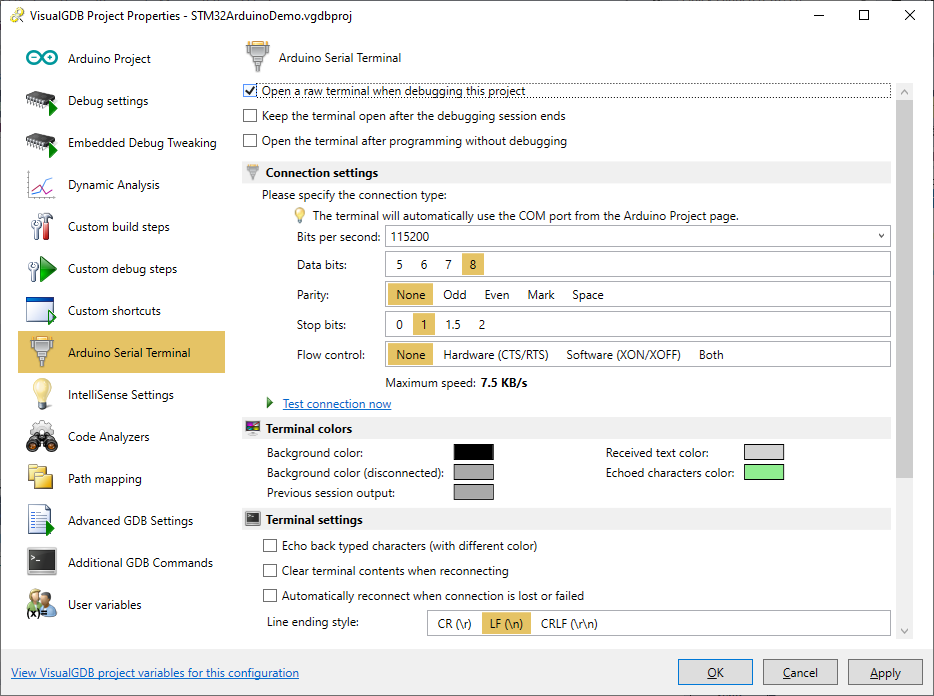934x696 pixels.
Task: Select CRLF line ending style
Action: point(569,624)
